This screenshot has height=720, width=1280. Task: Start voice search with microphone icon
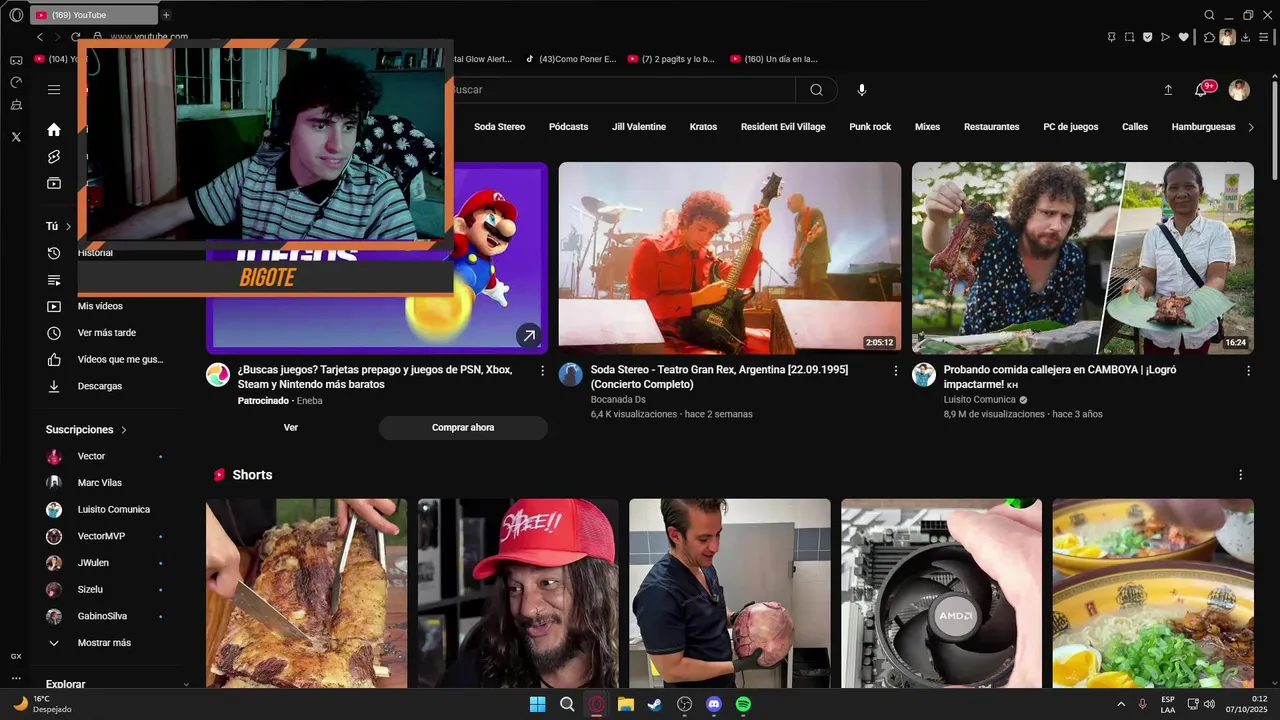coord(862,90)
